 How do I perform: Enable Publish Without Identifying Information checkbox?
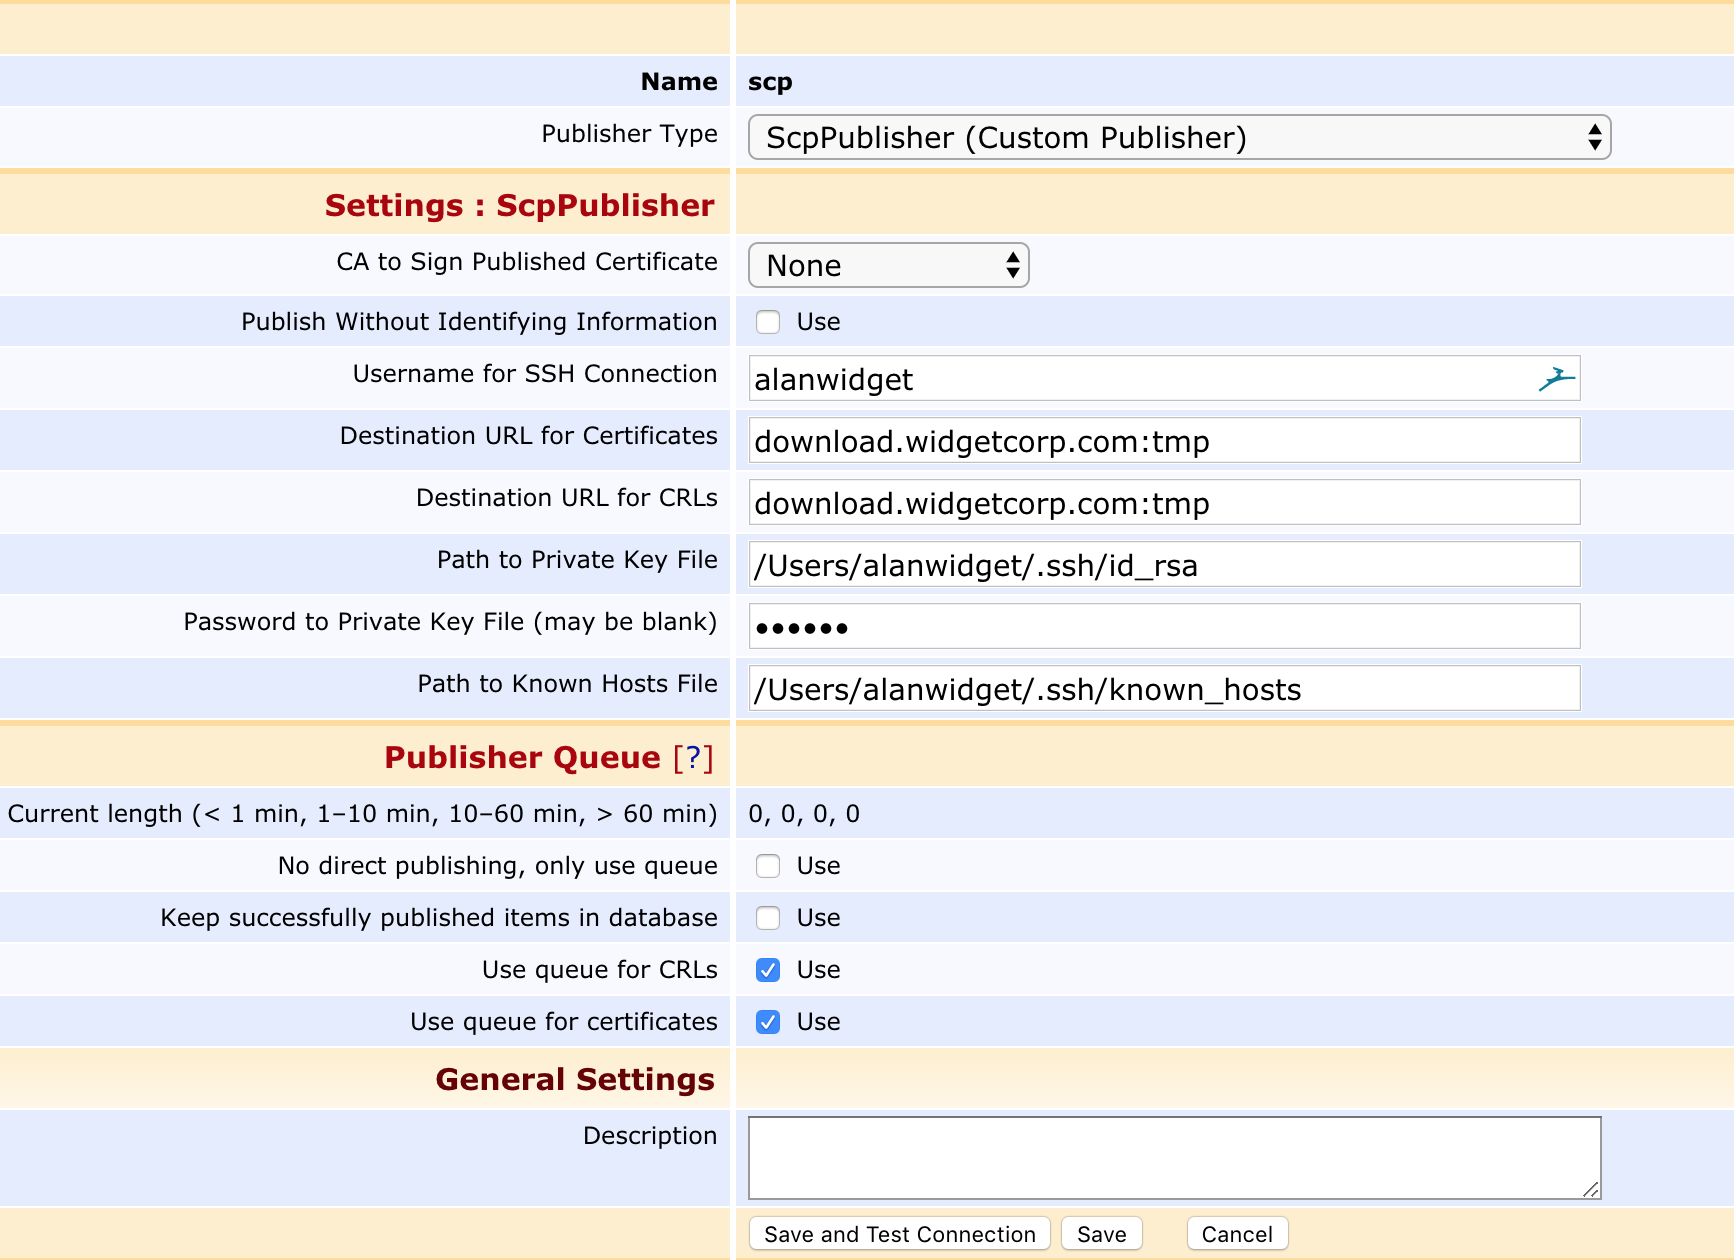click(x=768, y=322)
